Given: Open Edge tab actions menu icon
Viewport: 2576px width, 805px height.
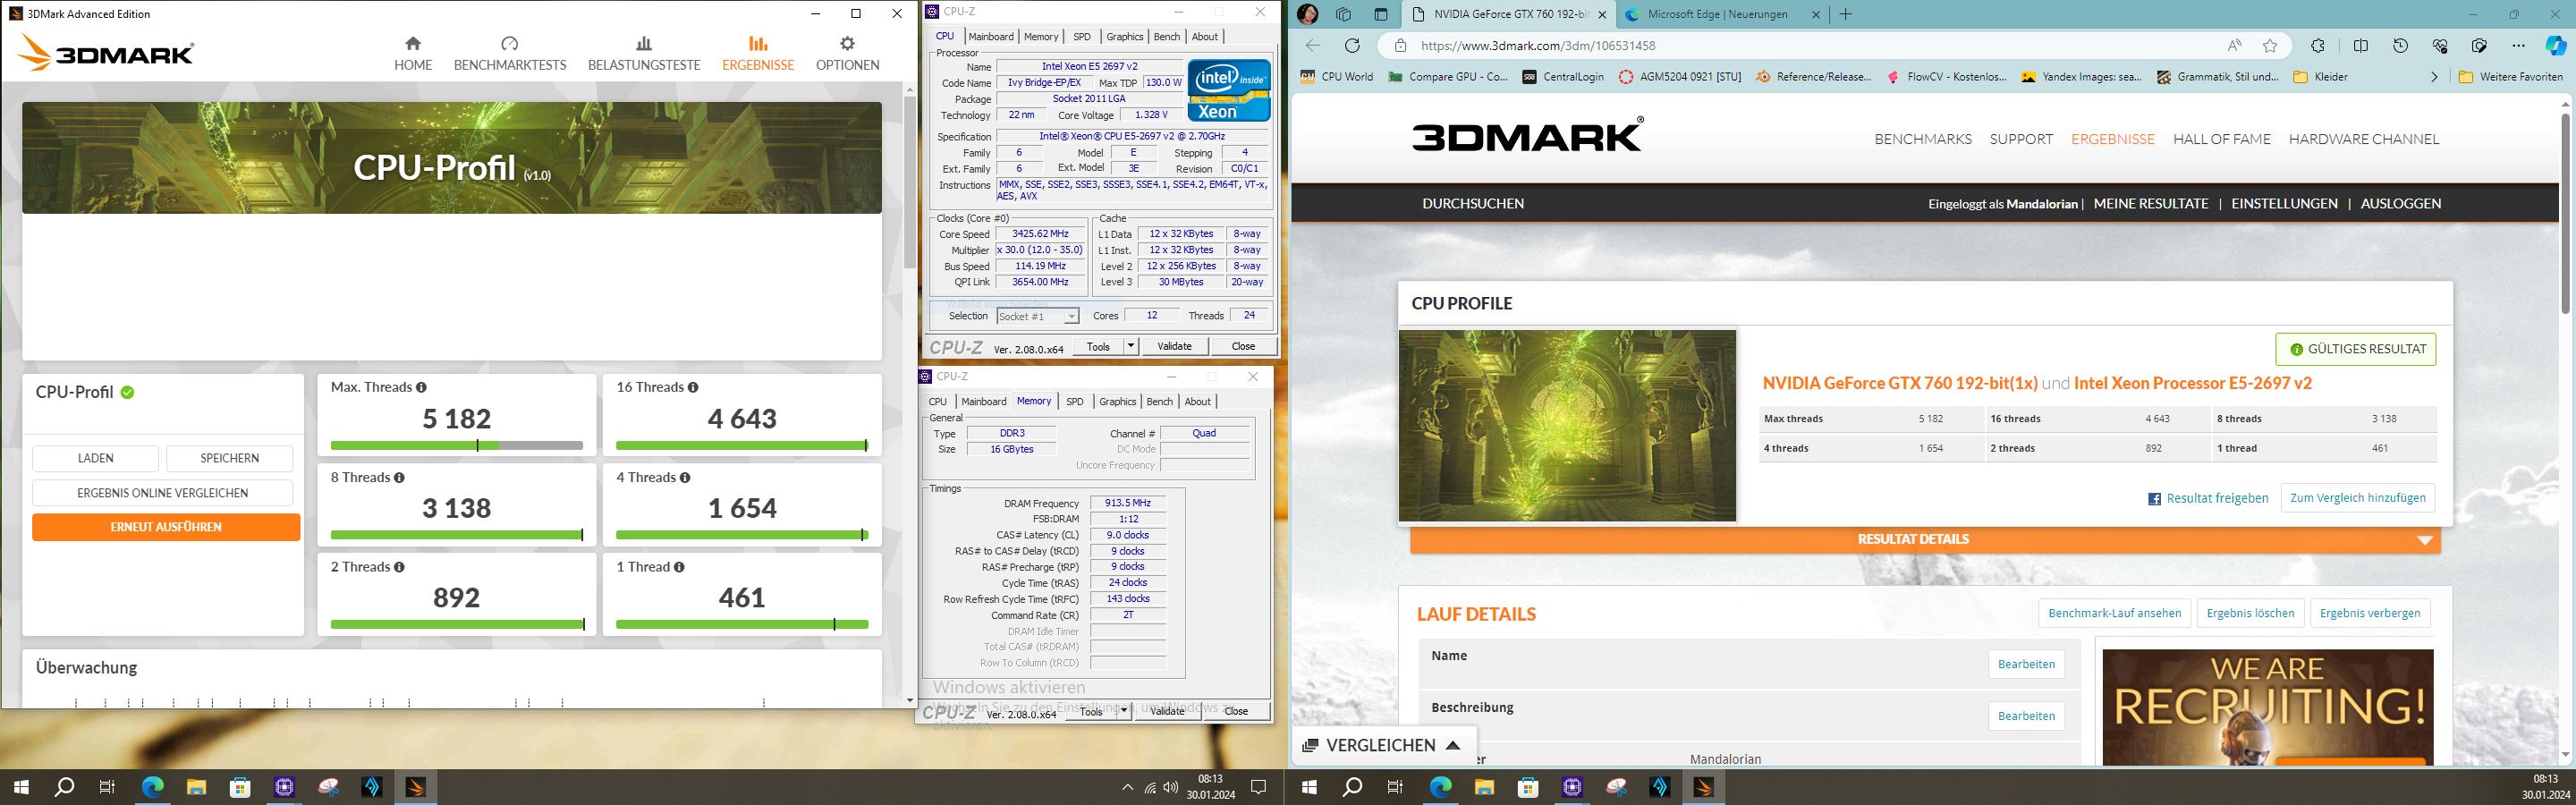Looking at the screenshot, I should click(1381, 14).
